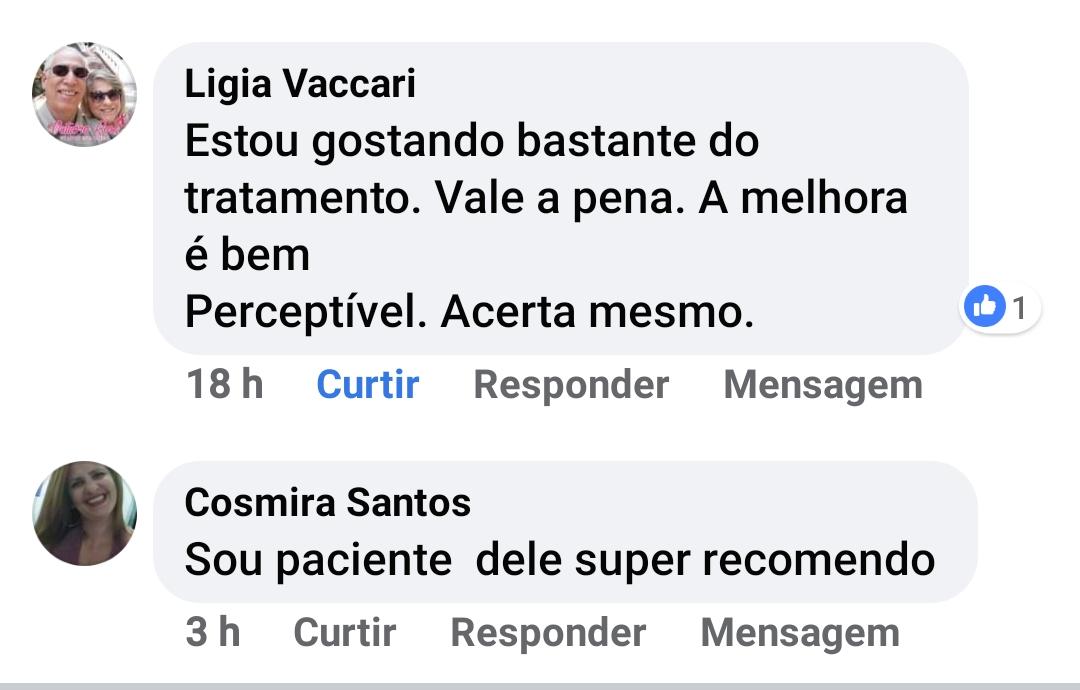Select the 'Estou gostando bastante do' line

[x=472, y=141]
